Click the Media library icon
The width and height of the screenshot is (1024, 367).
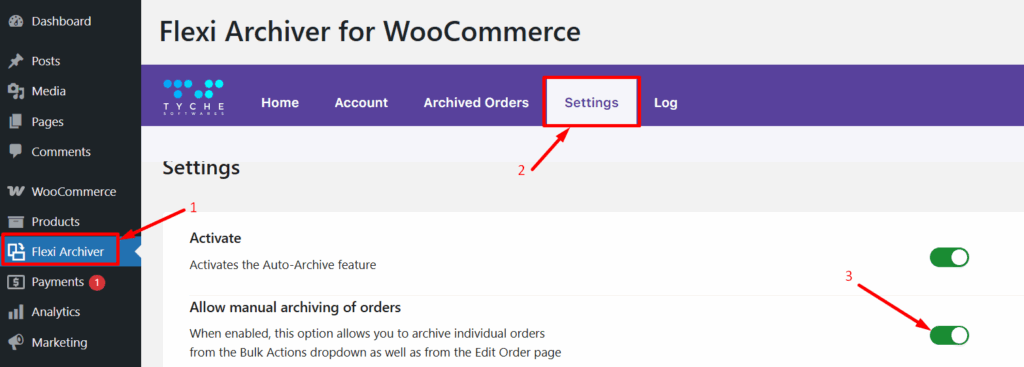coord(16,91)
